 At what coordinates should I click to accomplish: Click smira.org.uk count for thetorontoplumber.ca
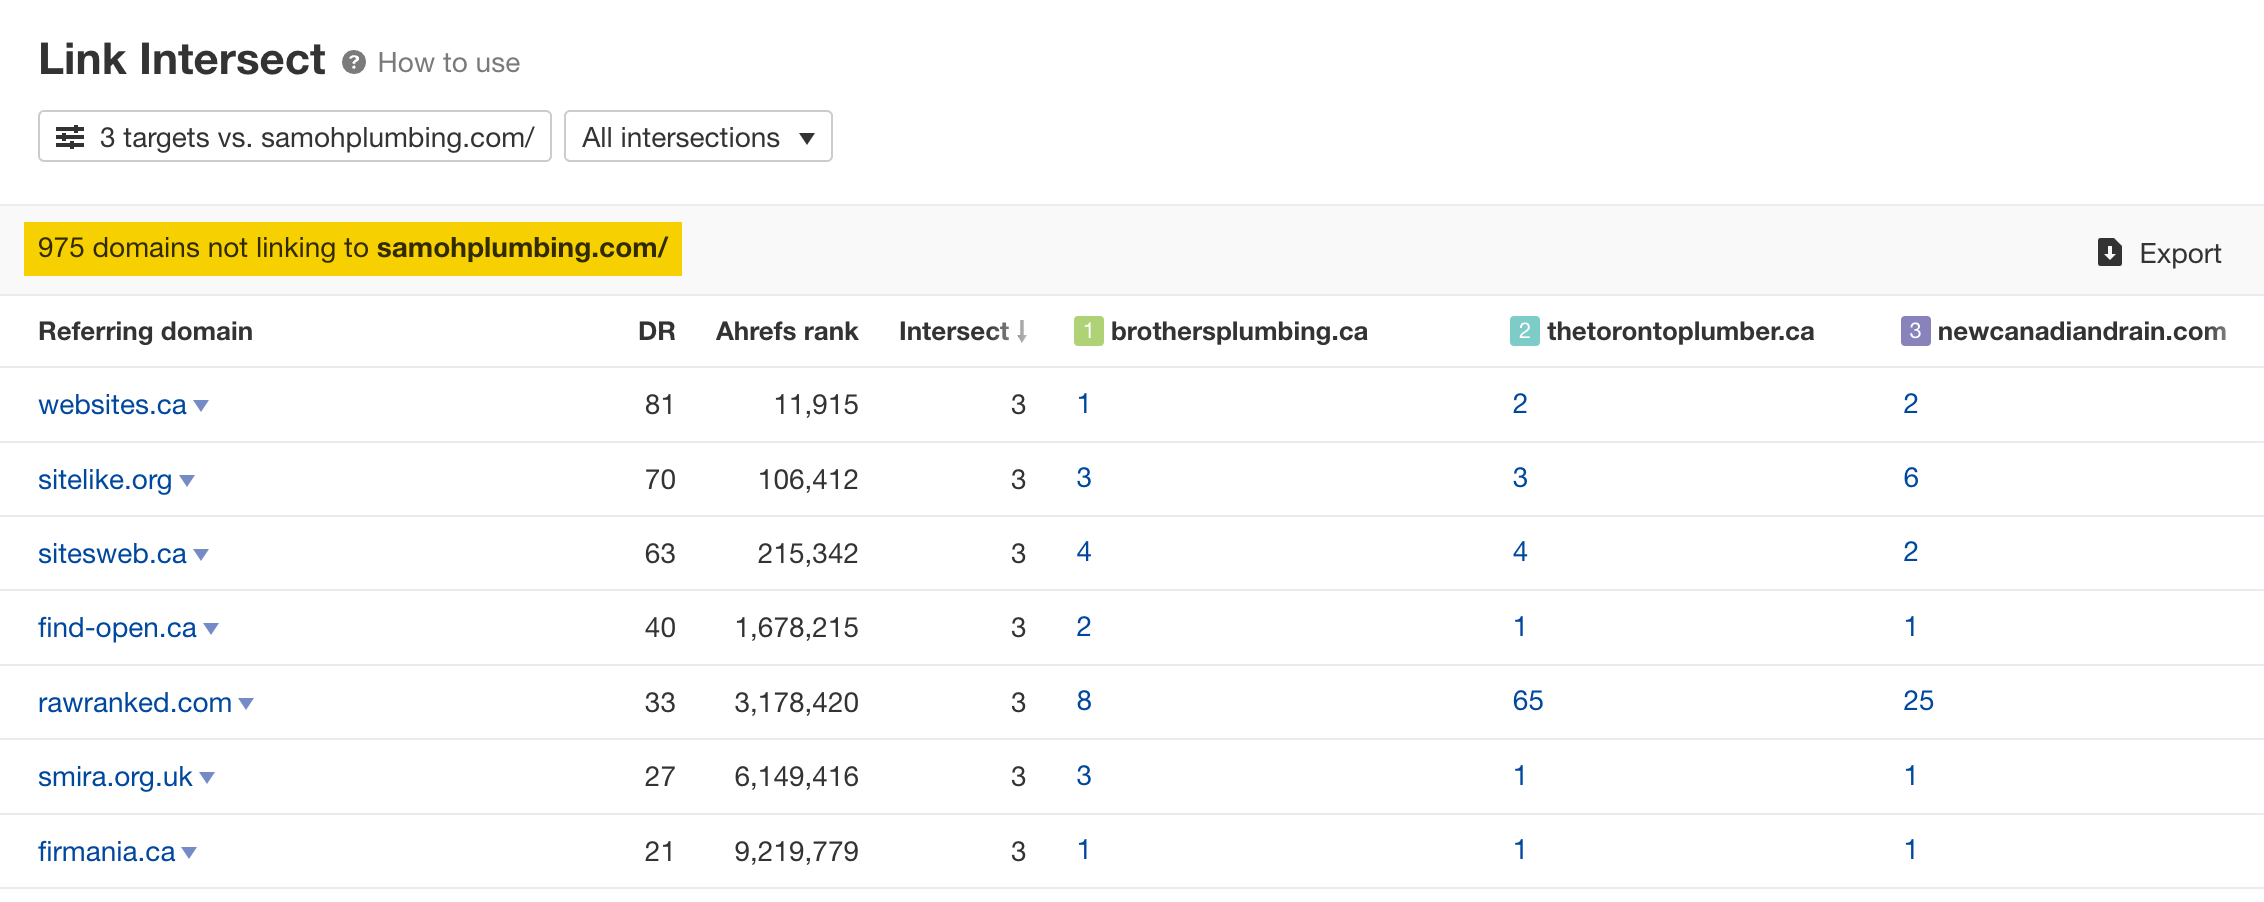click(1520, 776)
